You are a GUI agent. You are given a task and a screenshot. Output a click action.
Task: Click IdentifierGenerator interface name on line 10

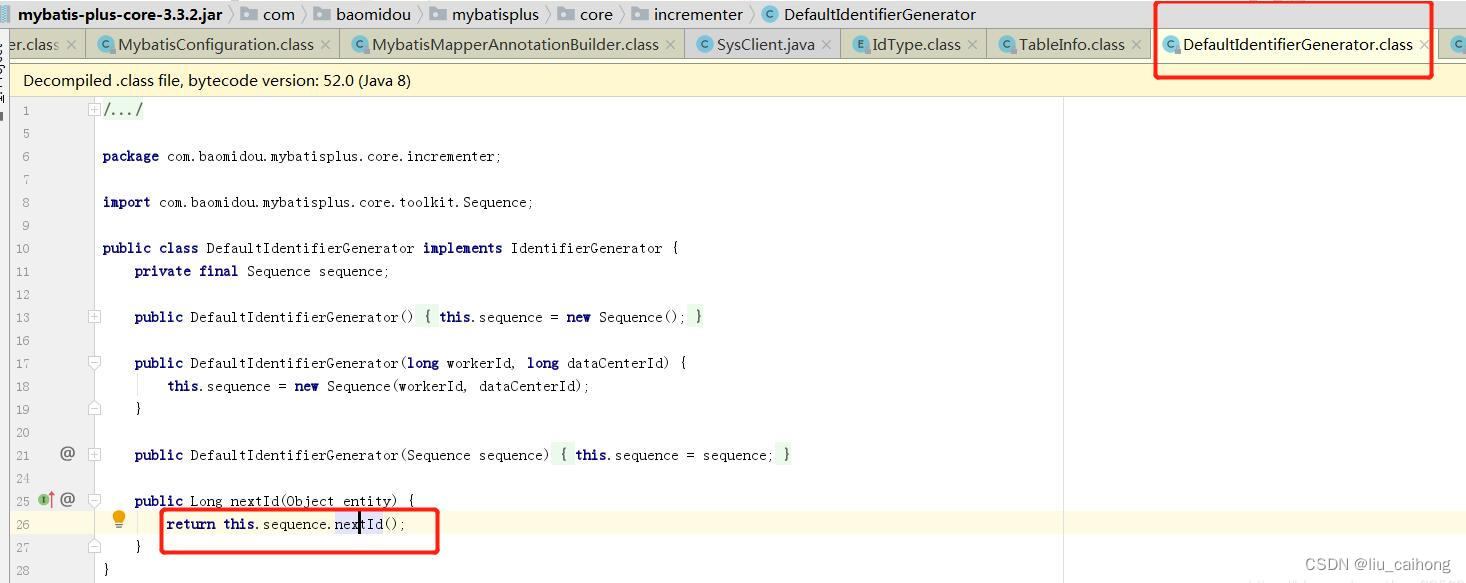586,249
